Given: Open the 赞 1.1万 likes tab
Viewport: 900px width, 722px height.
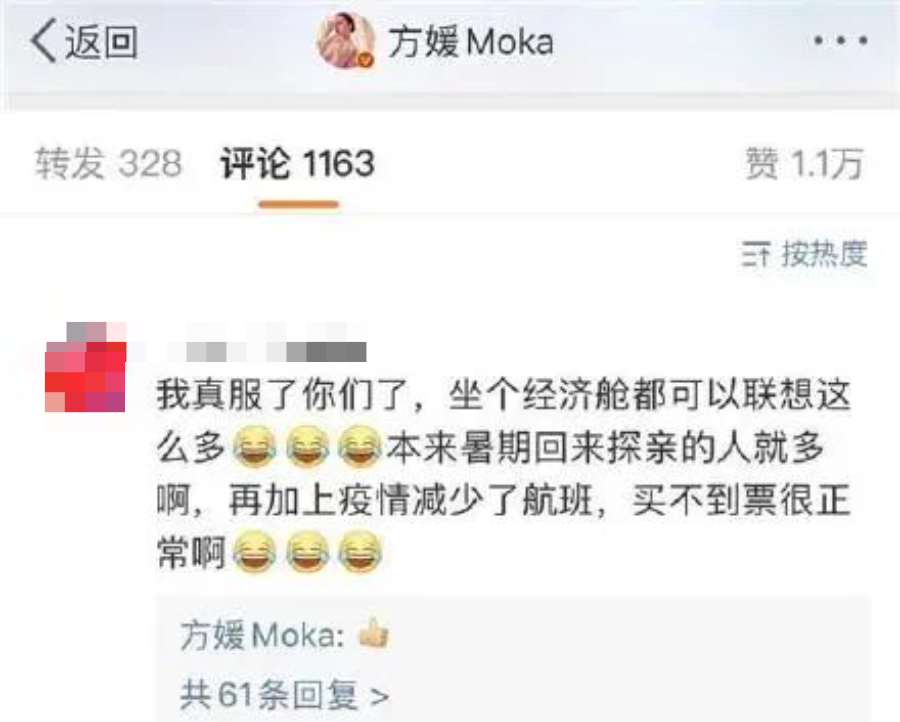Looking at the screenshot, I should coord(804,163).
